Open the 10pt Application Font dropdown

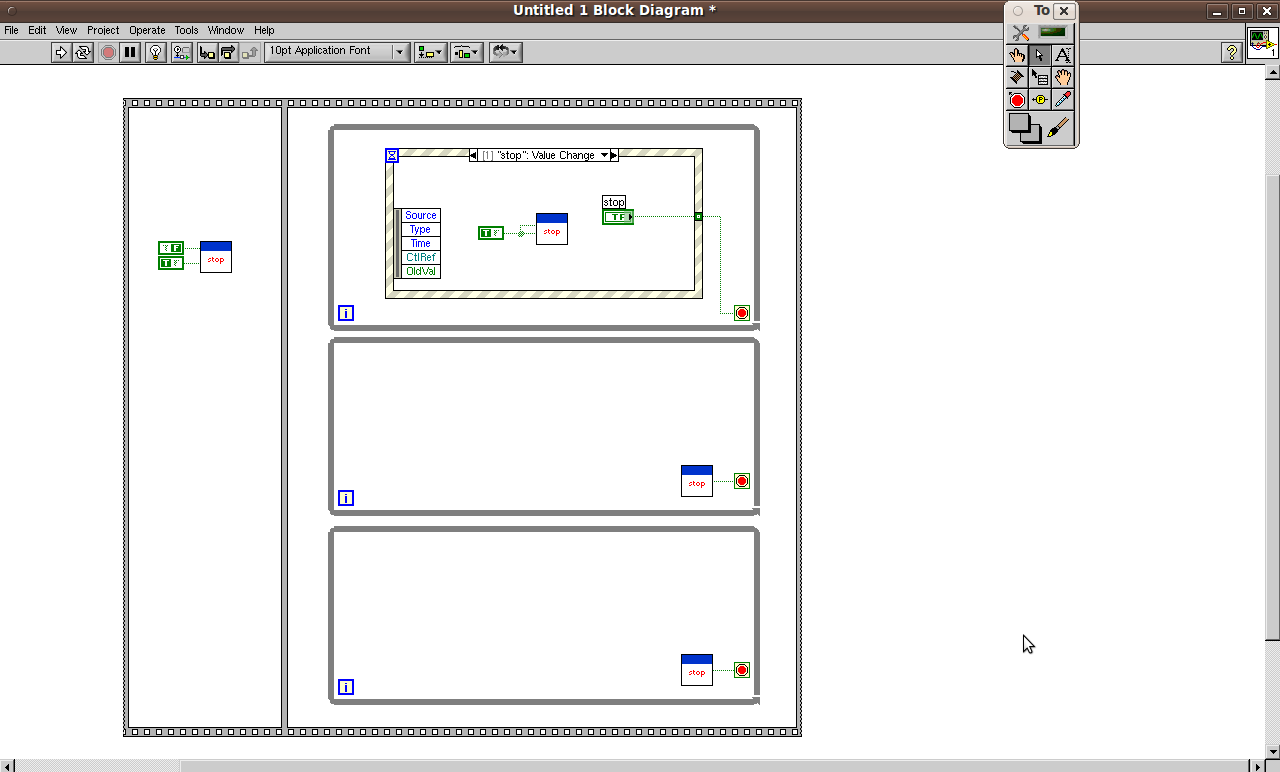(x=337, y=52)
